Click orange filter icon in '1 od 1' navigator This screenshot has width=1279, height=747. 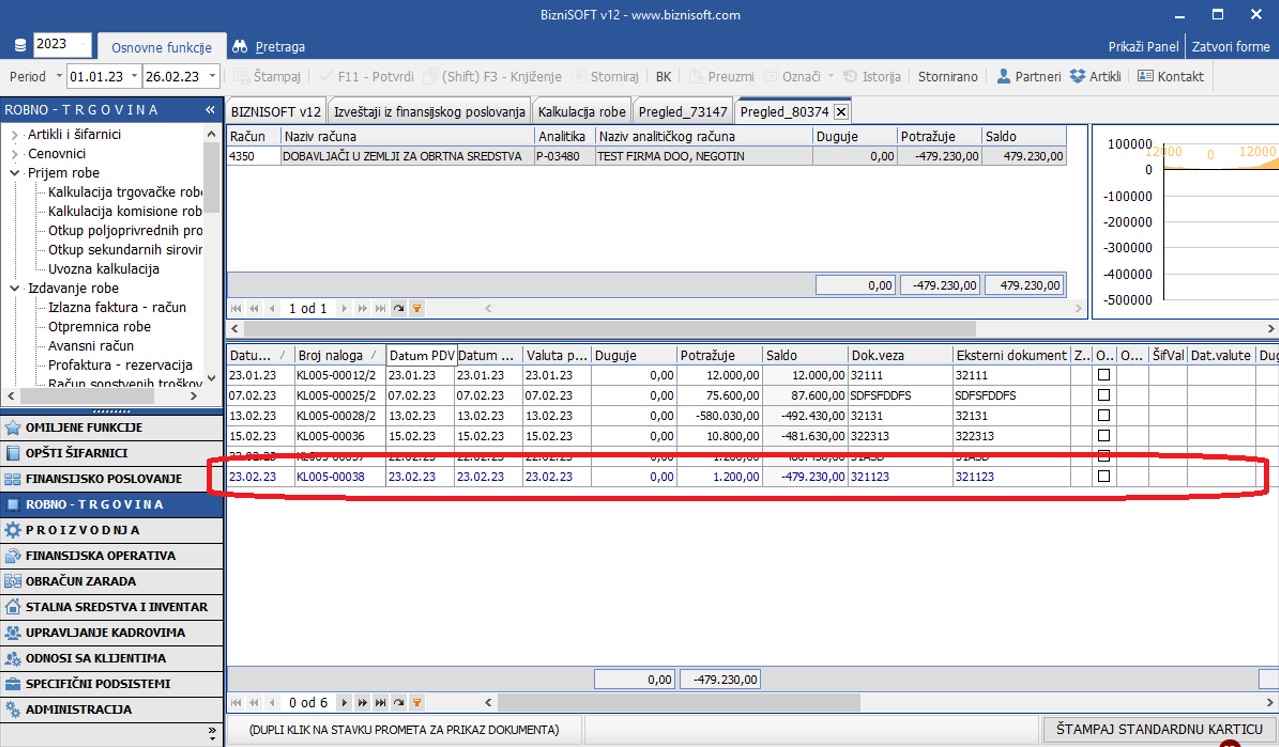click(x=417, y=309)
